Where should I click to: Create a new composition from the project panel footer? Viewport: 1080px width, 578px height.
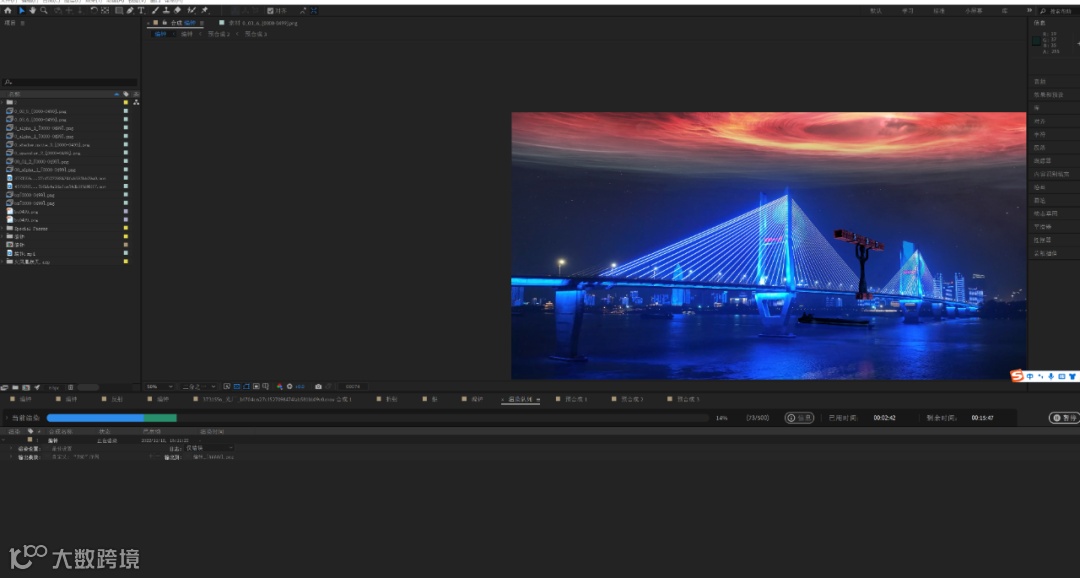click(x=25, y=388)
